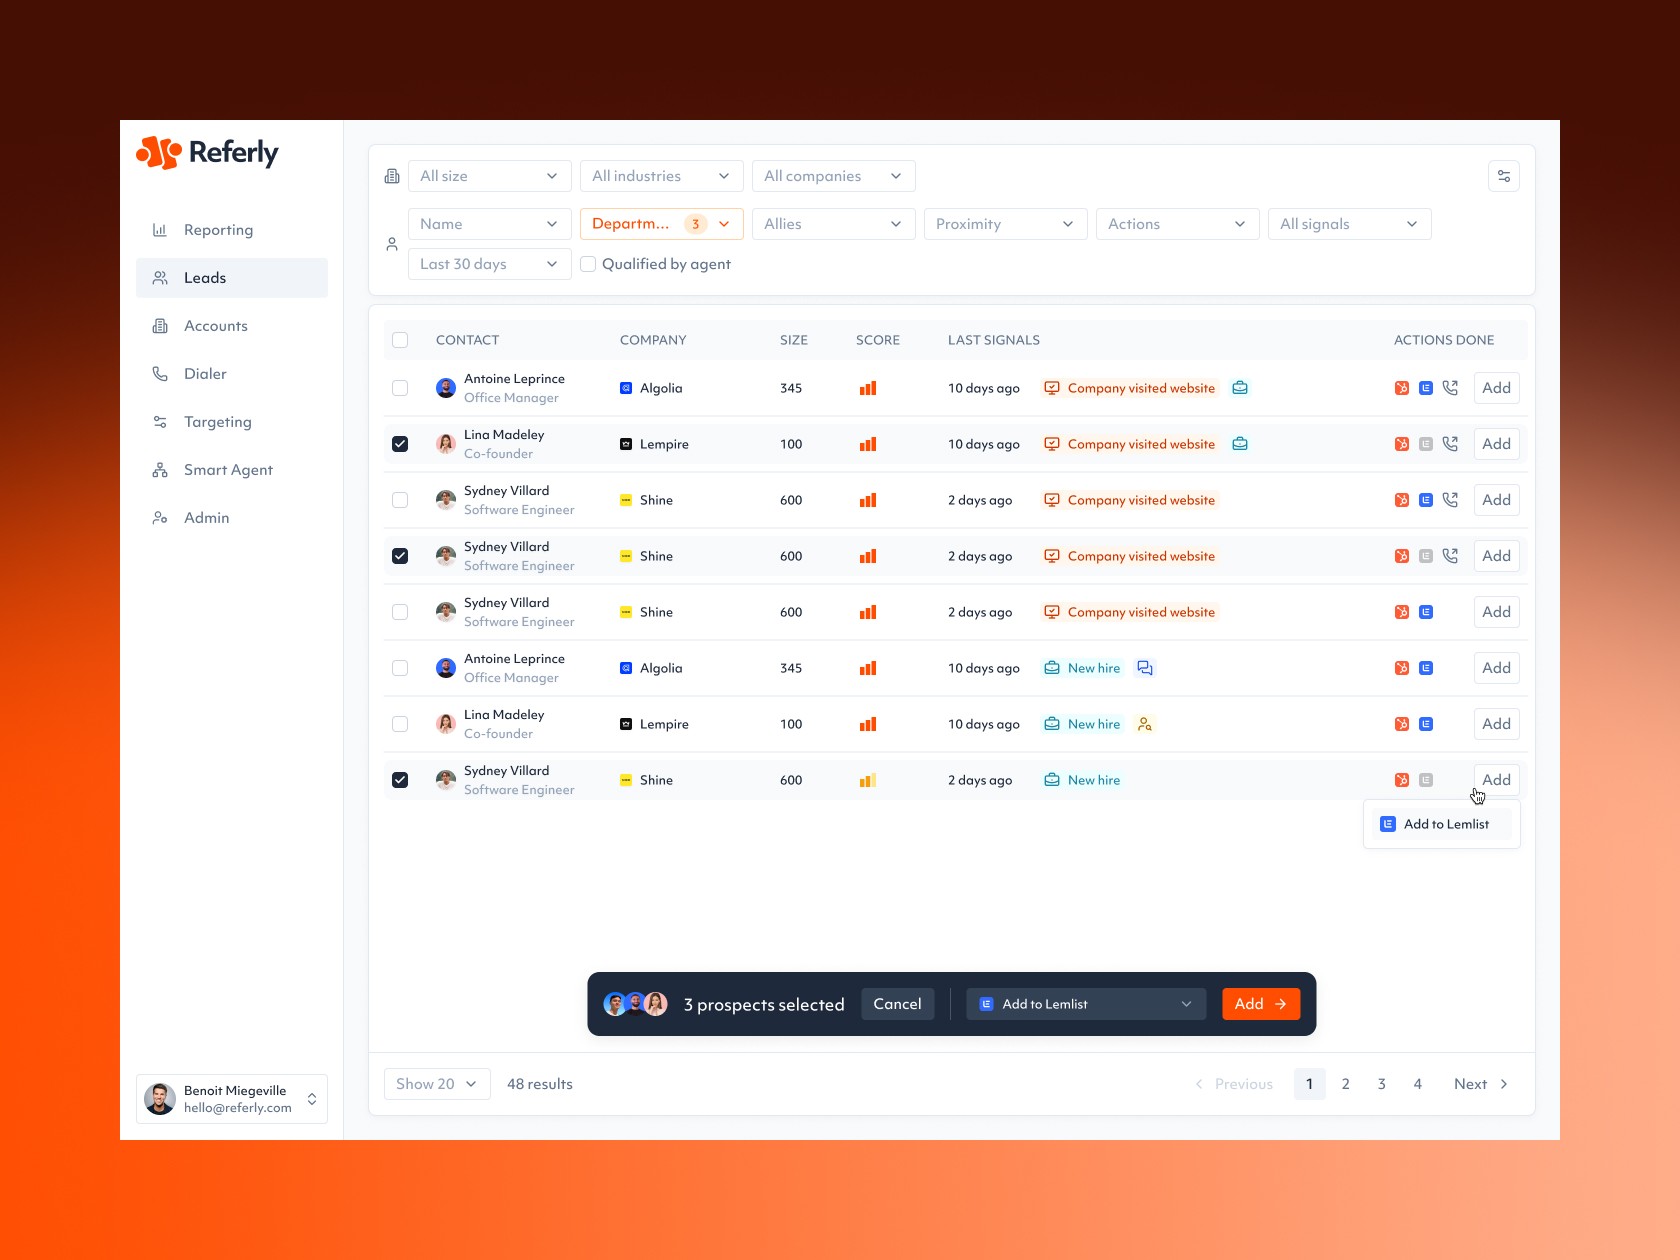This screenshot has width=1680, height=1260.
Task: Open Add to Lemlist dropdown in selection bar
Action: [1086, 1004]
